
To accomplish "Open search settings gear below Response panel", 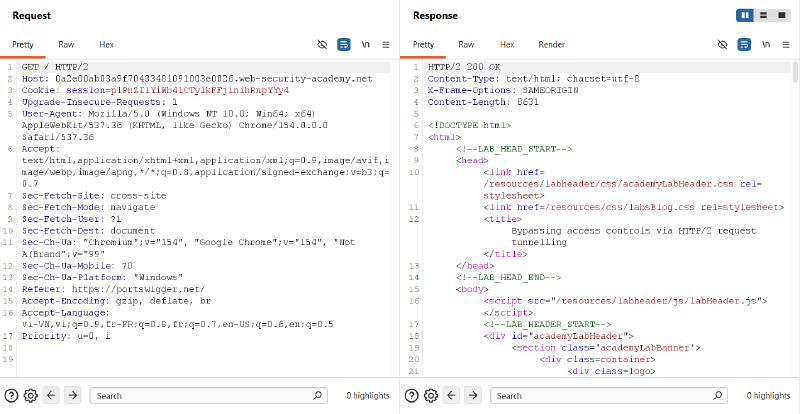I will pyautogui.click(x=431, y=396).
